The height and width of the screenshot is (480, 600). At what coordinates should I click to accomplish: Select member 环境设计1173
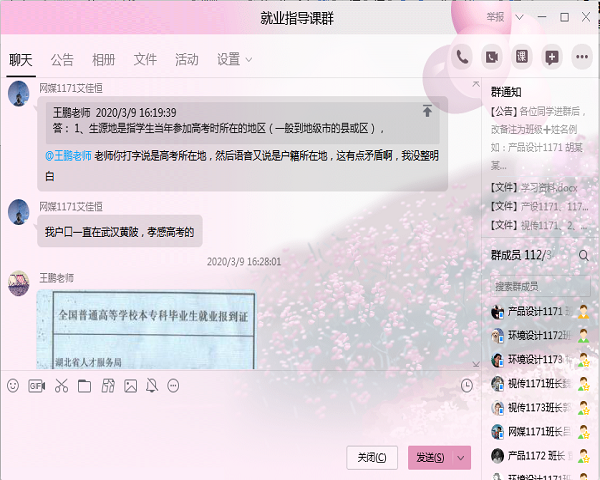540,360
